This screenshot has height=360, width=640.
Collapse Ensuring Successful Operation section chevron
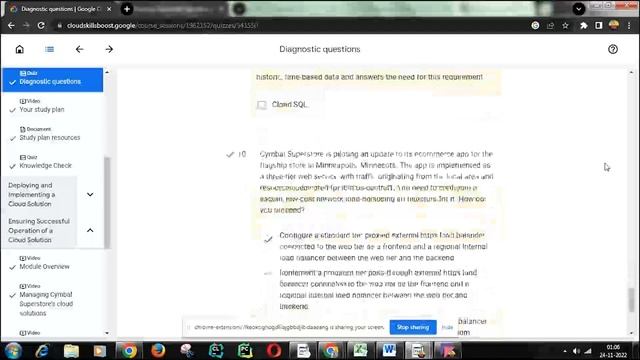(x=90, y=231)
